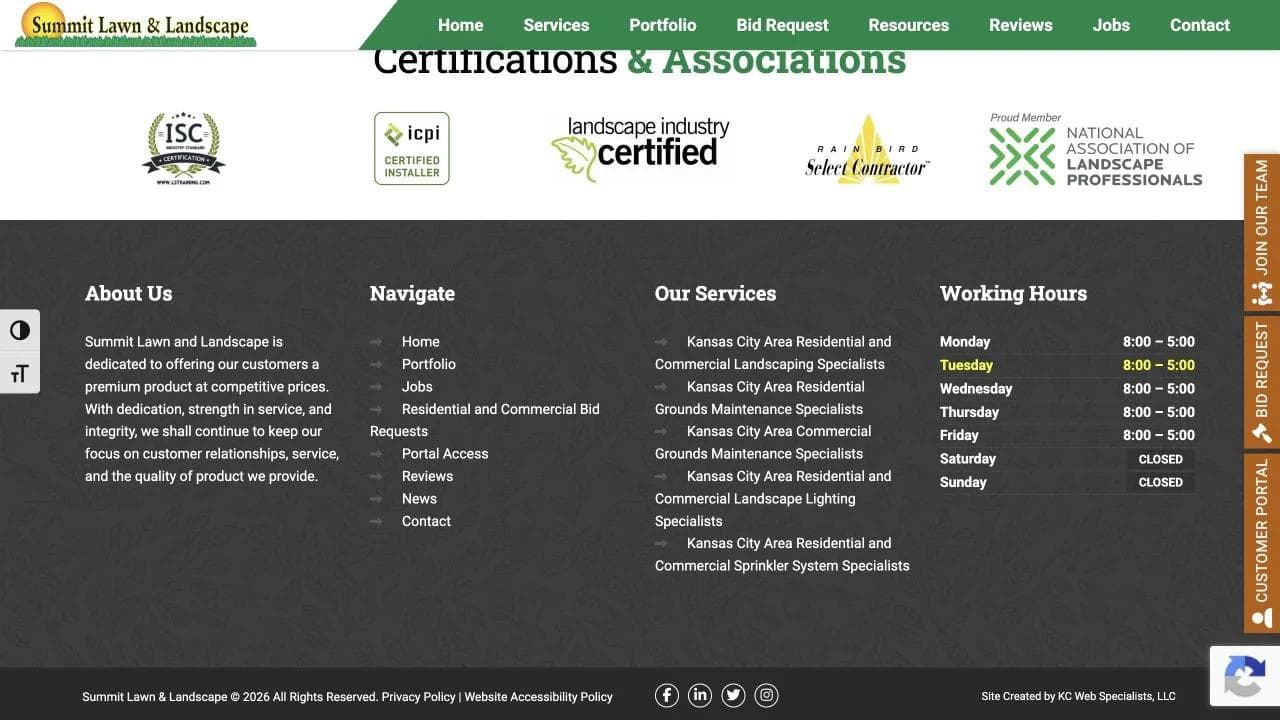Click the Rain Bird Select Contractor logo
The image size is (1280, 720).
coord(868,149)
